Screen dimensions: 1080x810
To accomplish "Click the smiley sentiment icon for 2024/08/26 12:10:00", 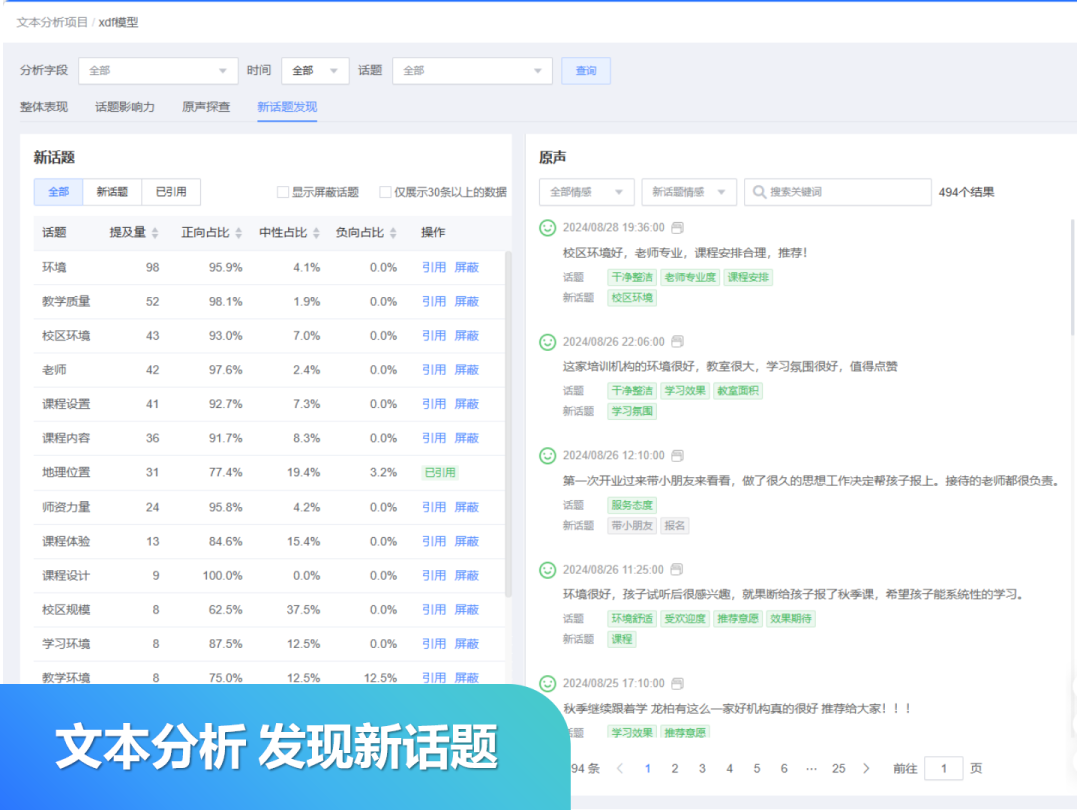I will (547, 456).
